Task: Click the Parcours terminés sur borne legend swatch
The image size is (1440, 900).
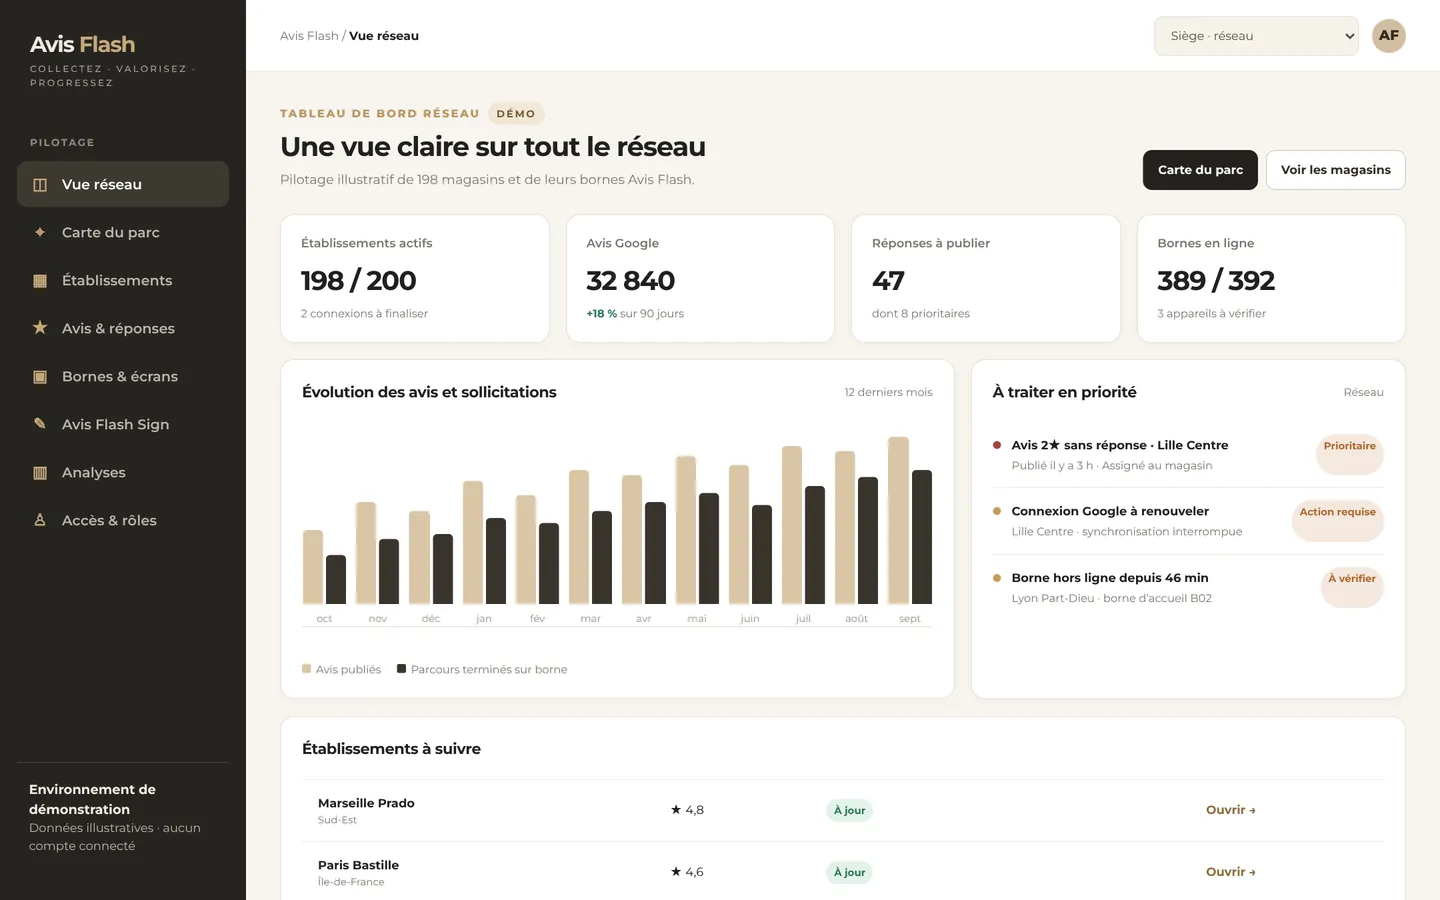Action: (x=401, y=669)
